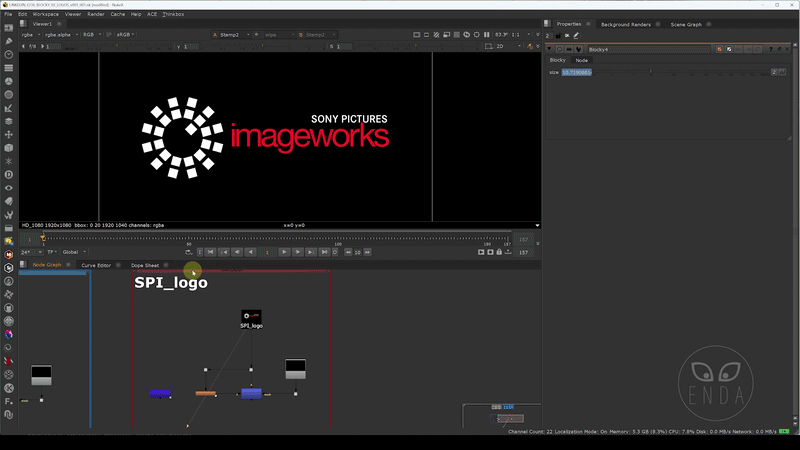This screenshot has height=450, width=800.
Task: Click the size value input field
Action: tap(577, 72)
